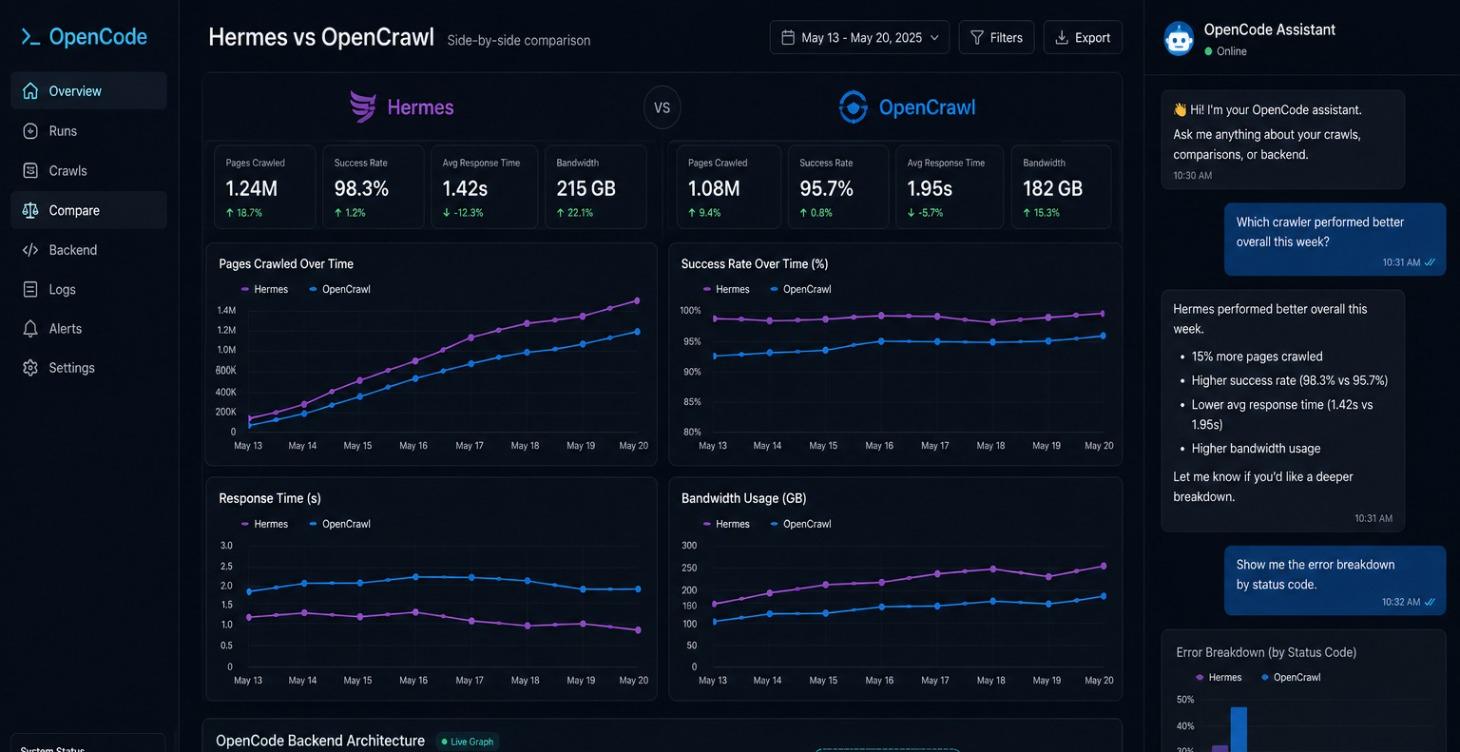Image resolution: width=1460 pixels, height=752 pixels.
Task: Toggle Hermes legend in Bandwidth Usage chart
Action: point(727,524)
